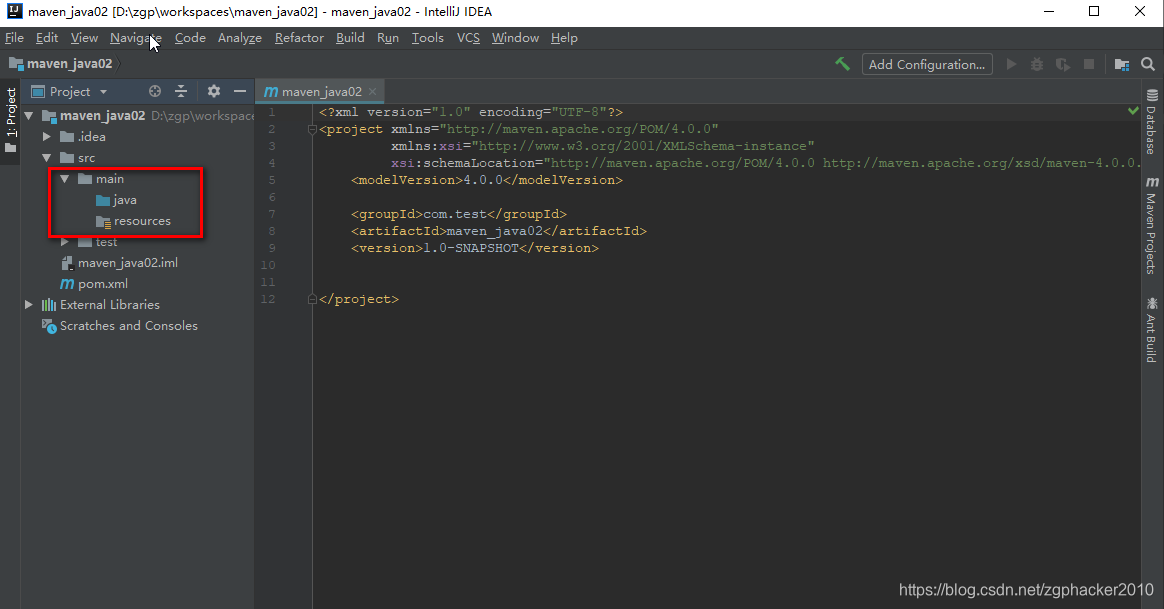Open the File menu
This screenshot has width=1164, height=609.
click(x=14, y=38)
